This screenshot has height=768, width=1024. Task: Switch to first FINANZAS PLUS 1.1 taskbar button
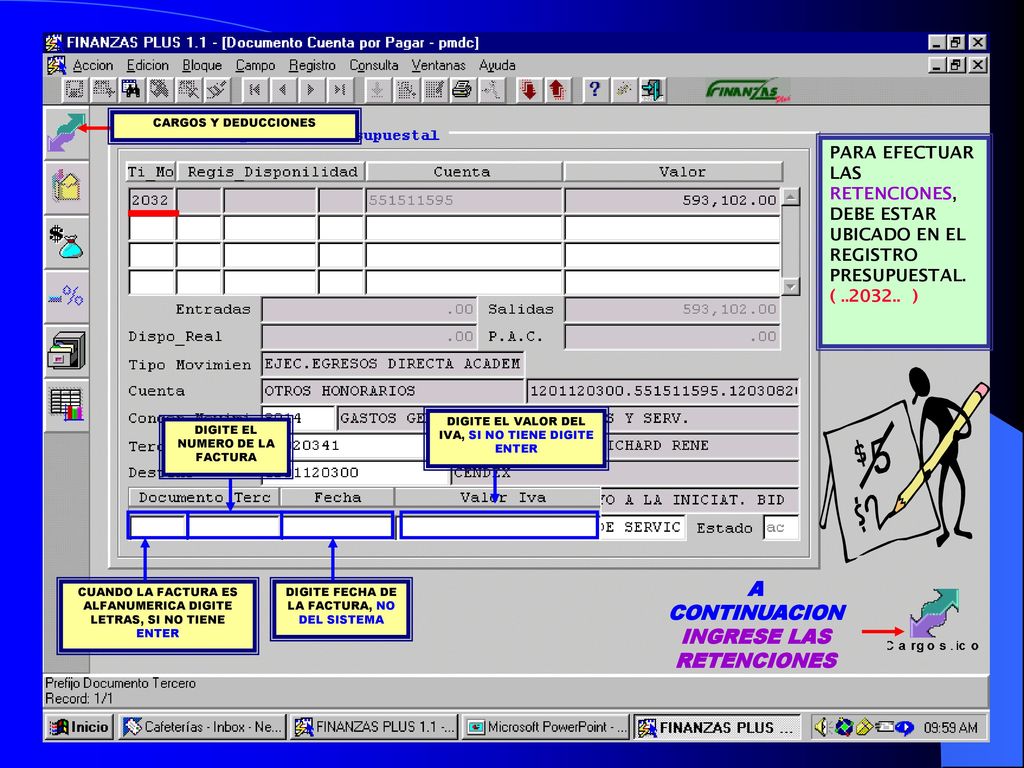[x=374, y=727]
